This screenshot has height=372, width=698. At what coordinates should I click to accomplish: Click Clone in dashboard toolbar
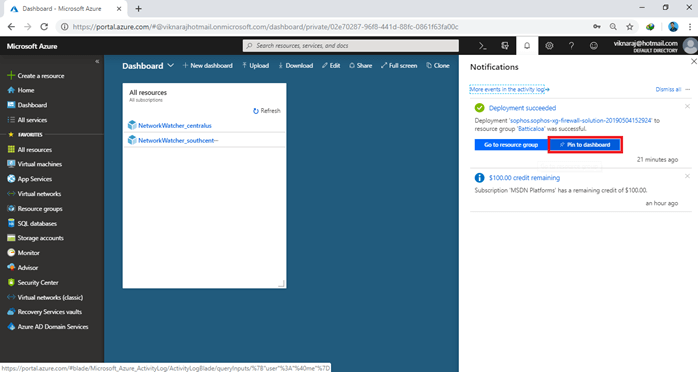(438, 65)
